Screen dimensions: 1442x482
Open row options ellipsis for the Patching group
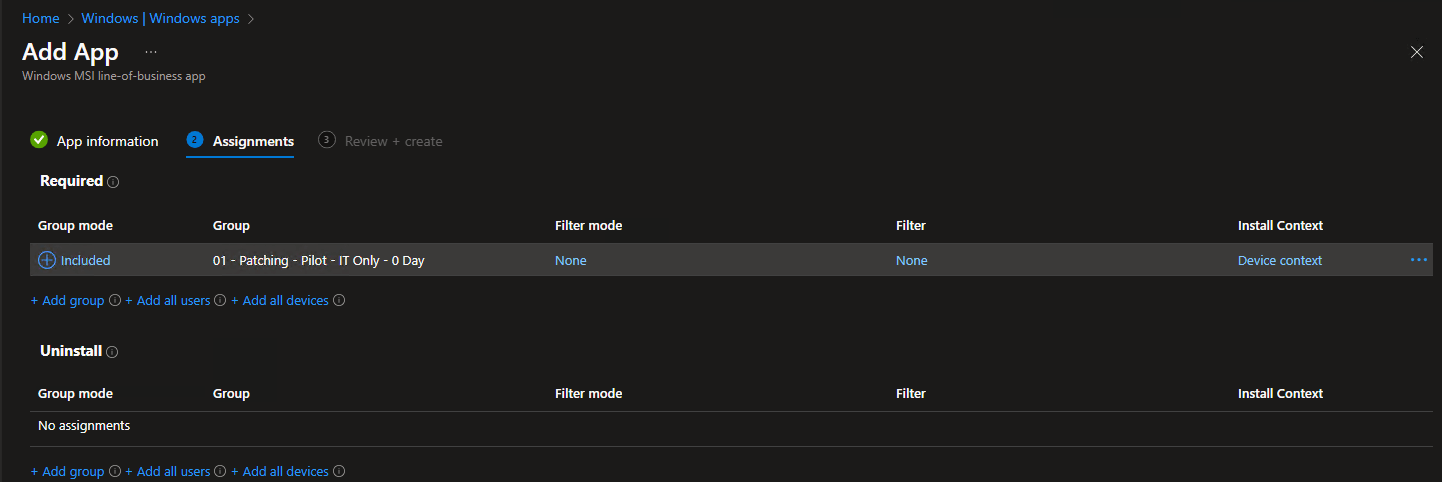click(1419, 260)
